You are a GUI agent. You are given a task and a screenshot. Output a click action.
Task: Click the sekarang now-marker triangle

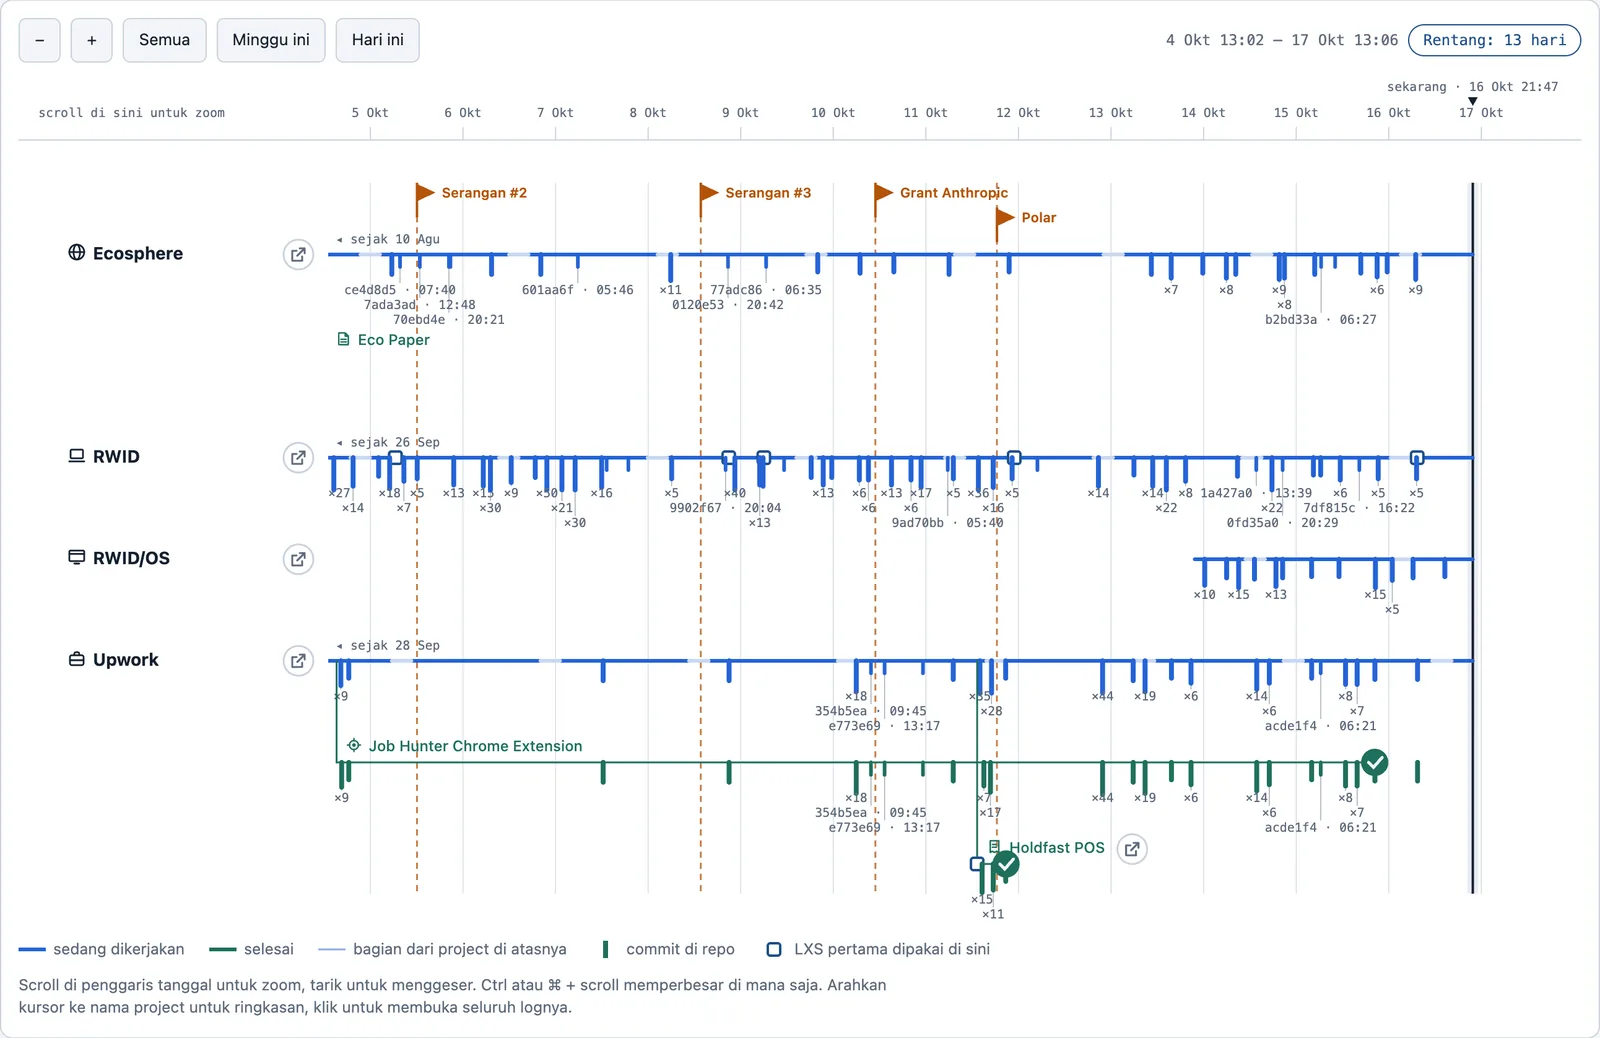1472,101
